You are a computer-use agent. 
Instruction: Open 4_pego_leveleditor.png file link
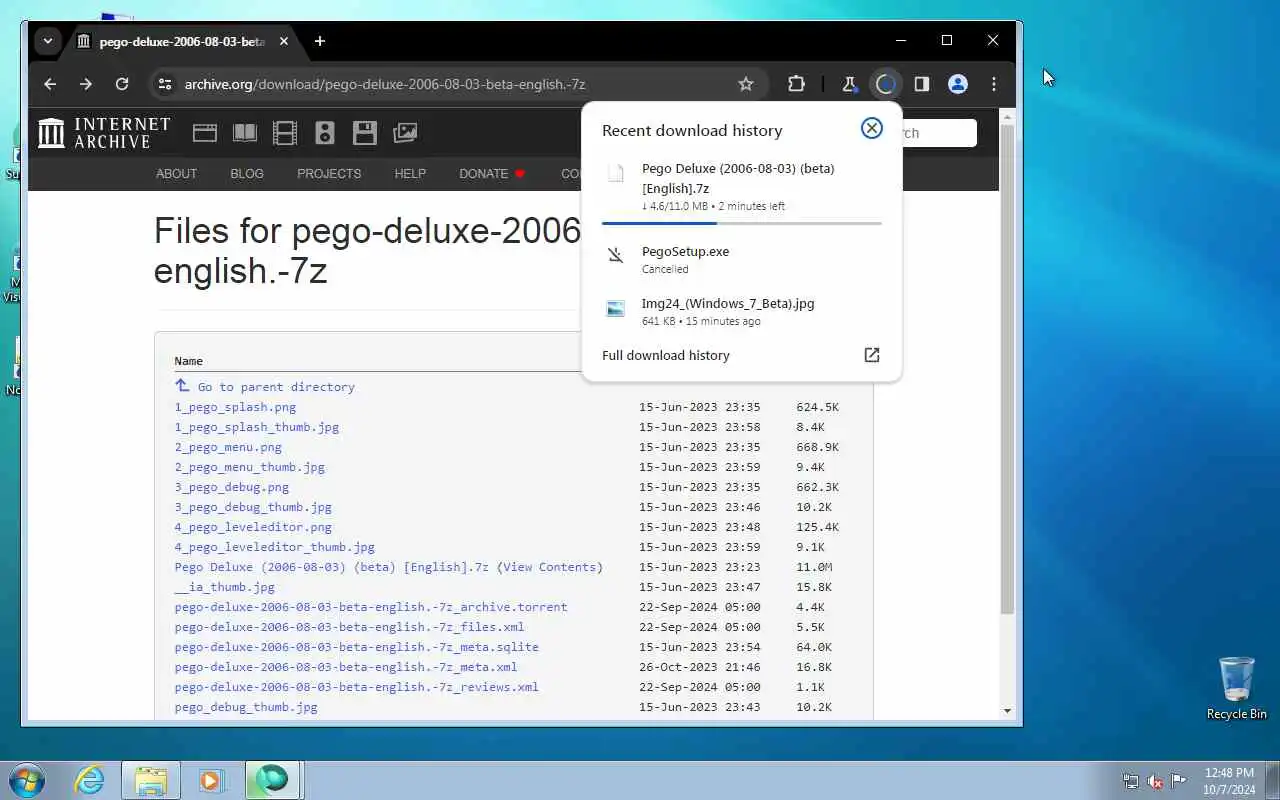click(253, 527)
